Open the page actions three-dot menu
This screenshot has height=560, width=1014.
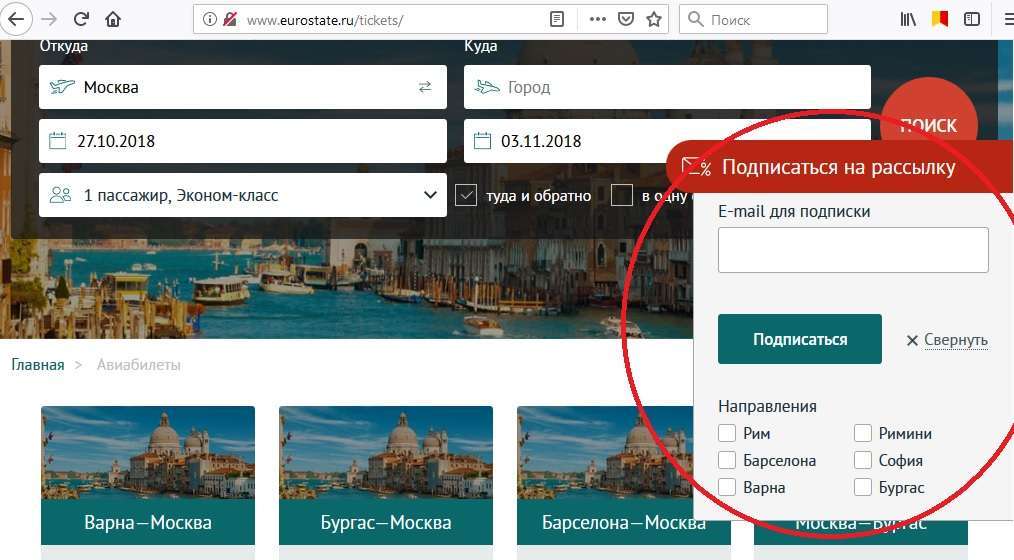click(597, 19)
